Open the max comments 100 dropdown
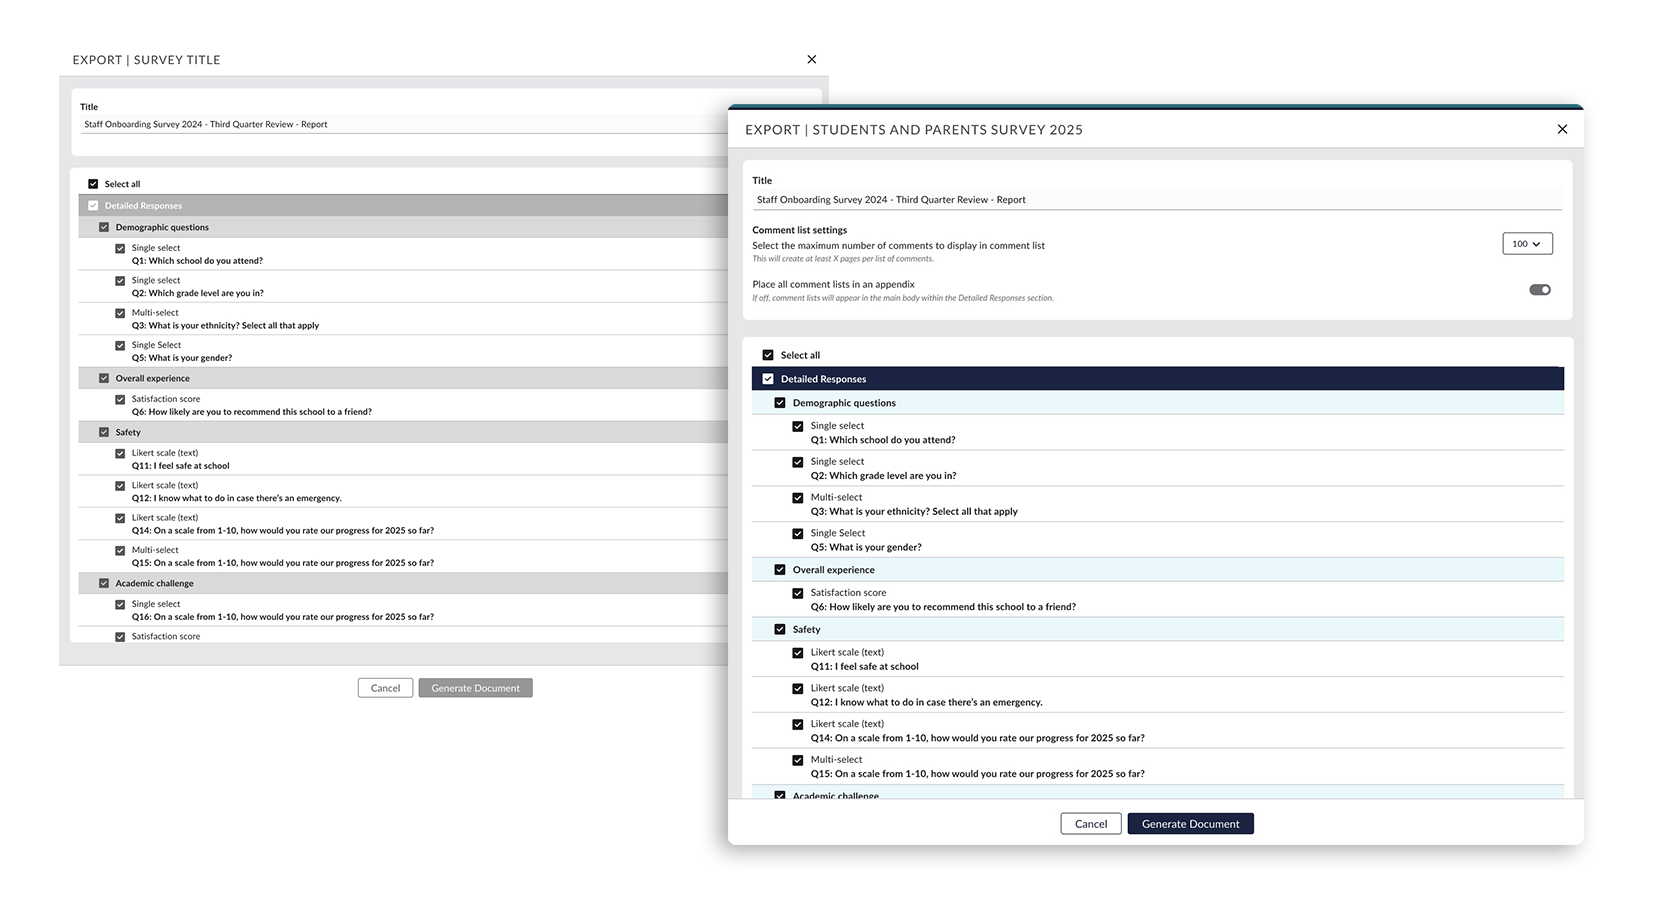Viewport: 1667px width, 900px height. [1527, 244]
